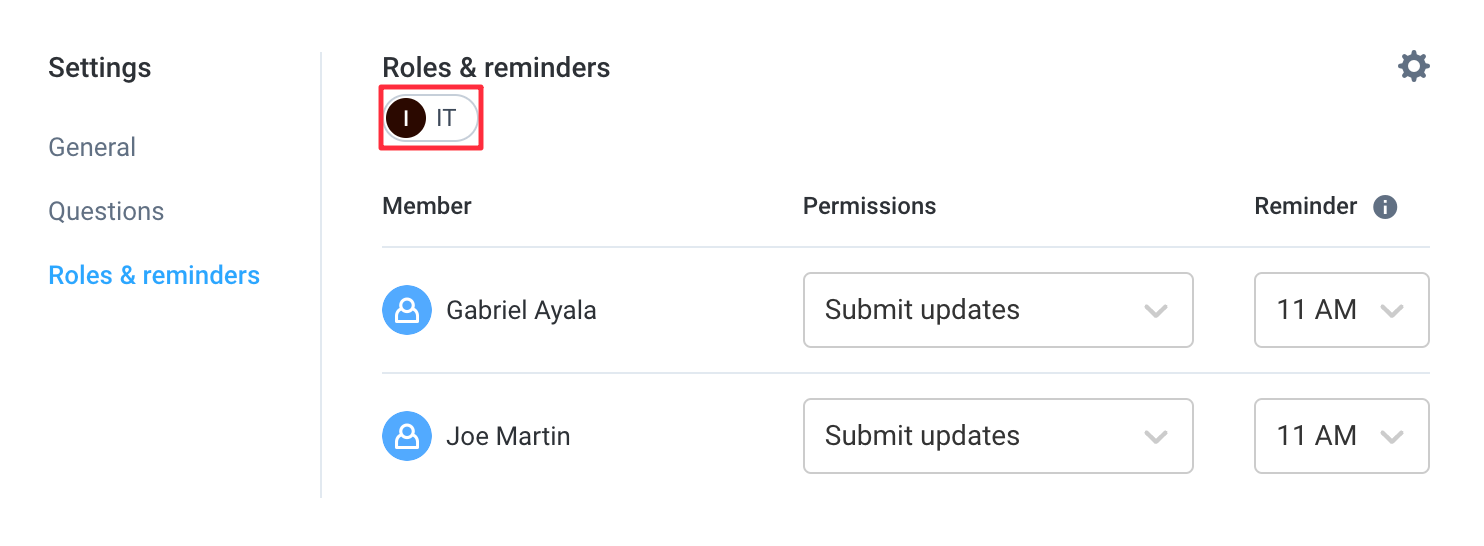Switch to the Questions settings section
This screenshot has width=1484, height=546.
point(106,211)
